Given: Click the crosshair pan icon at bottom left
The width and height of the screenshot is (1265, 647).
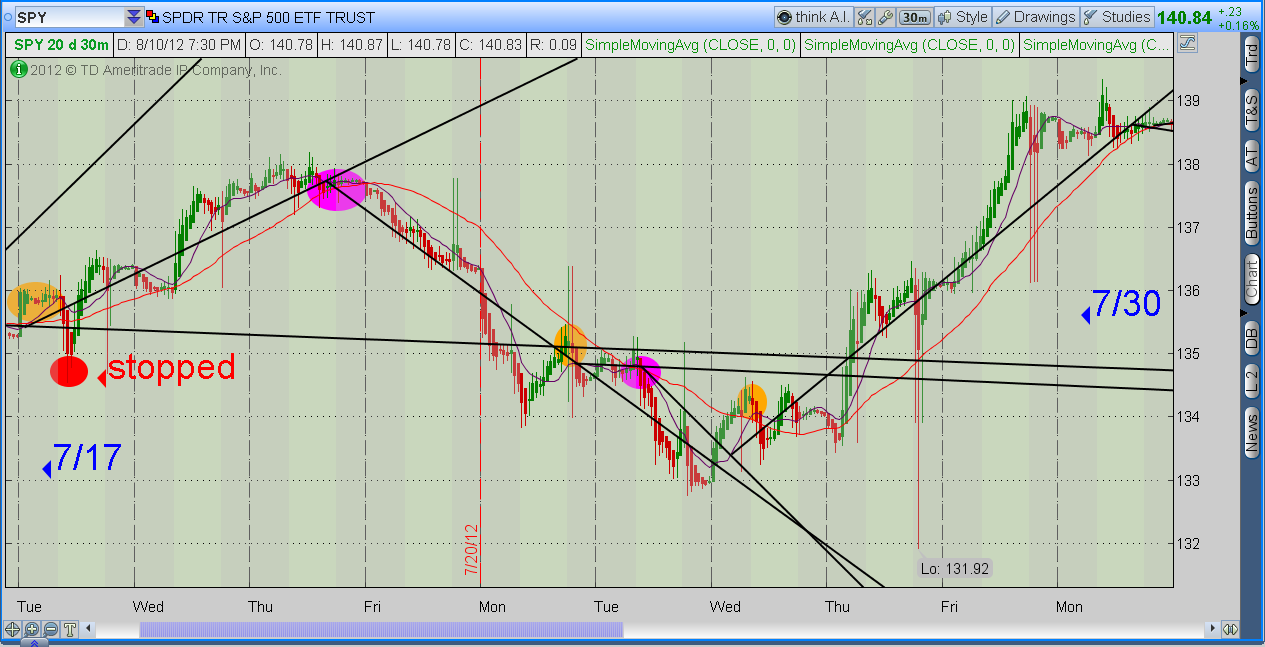Looking at the screenshot, I should coord(12,630).
